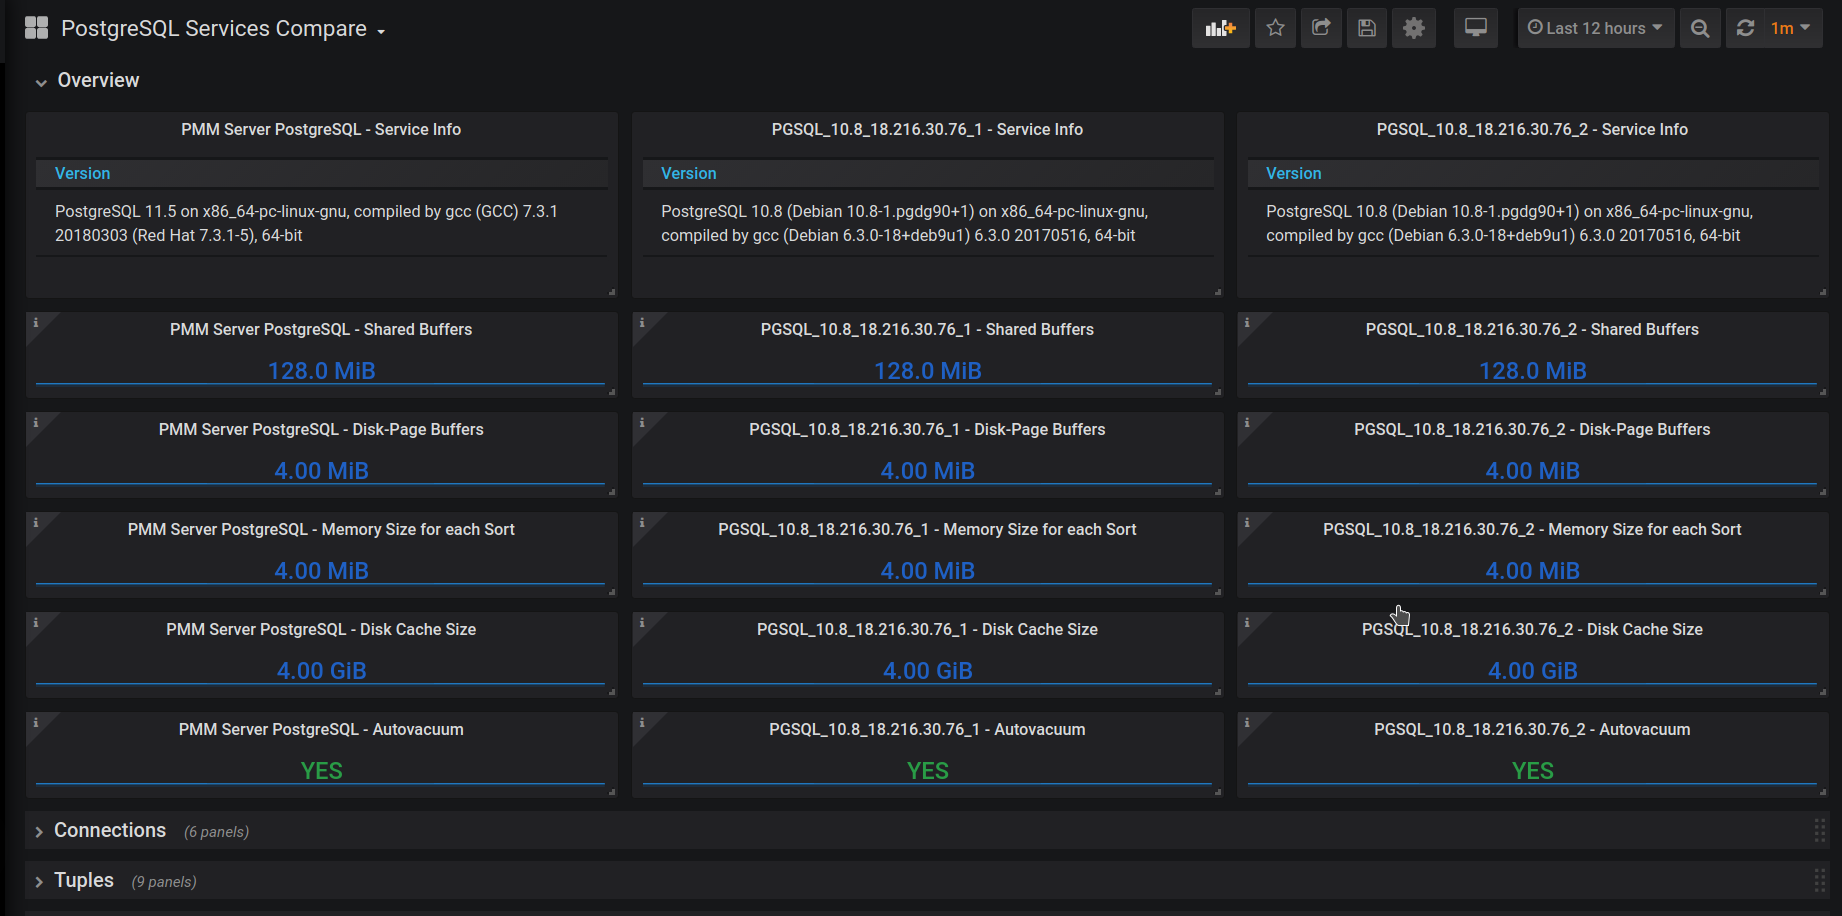Cycle view mode with monitor icon
This screenshot has width=1842, height=916.
[x=1475, y=28]
